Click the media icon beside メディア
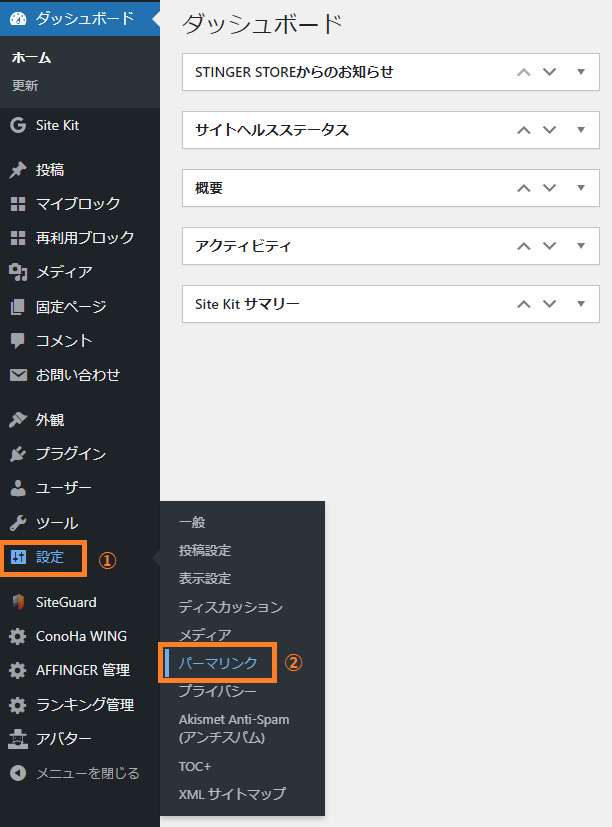 click(18, 272)
